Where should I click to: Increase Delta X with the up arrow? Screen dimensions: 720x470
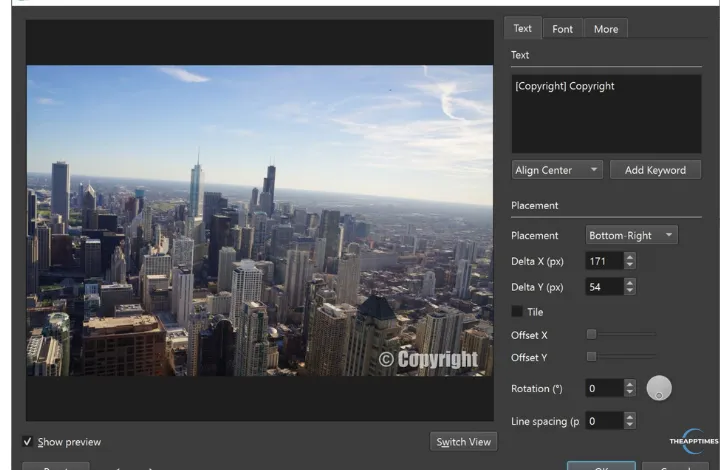click(629, 256)
